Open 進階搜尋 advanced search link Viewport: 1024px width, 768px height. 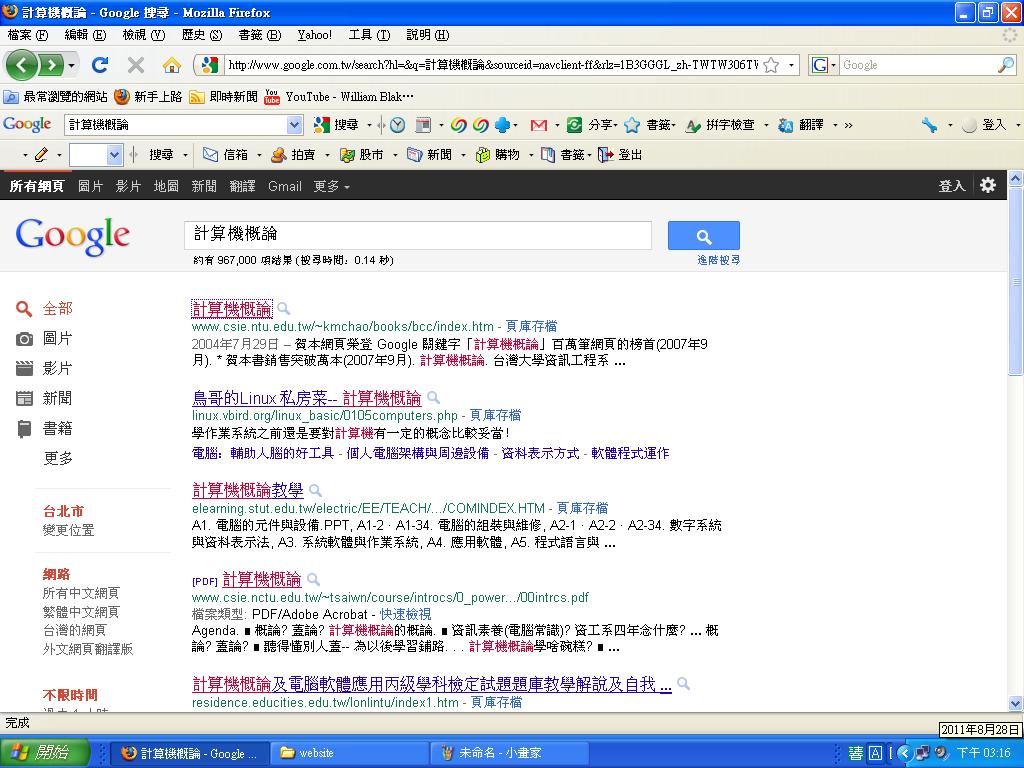[x=718, y=260]
